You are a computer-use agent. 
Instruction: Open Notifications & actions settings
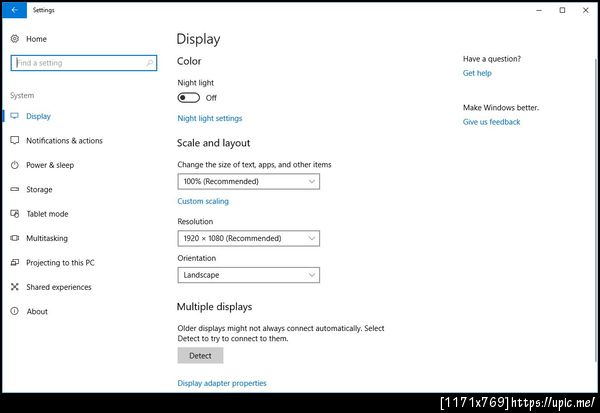[64, 141]
